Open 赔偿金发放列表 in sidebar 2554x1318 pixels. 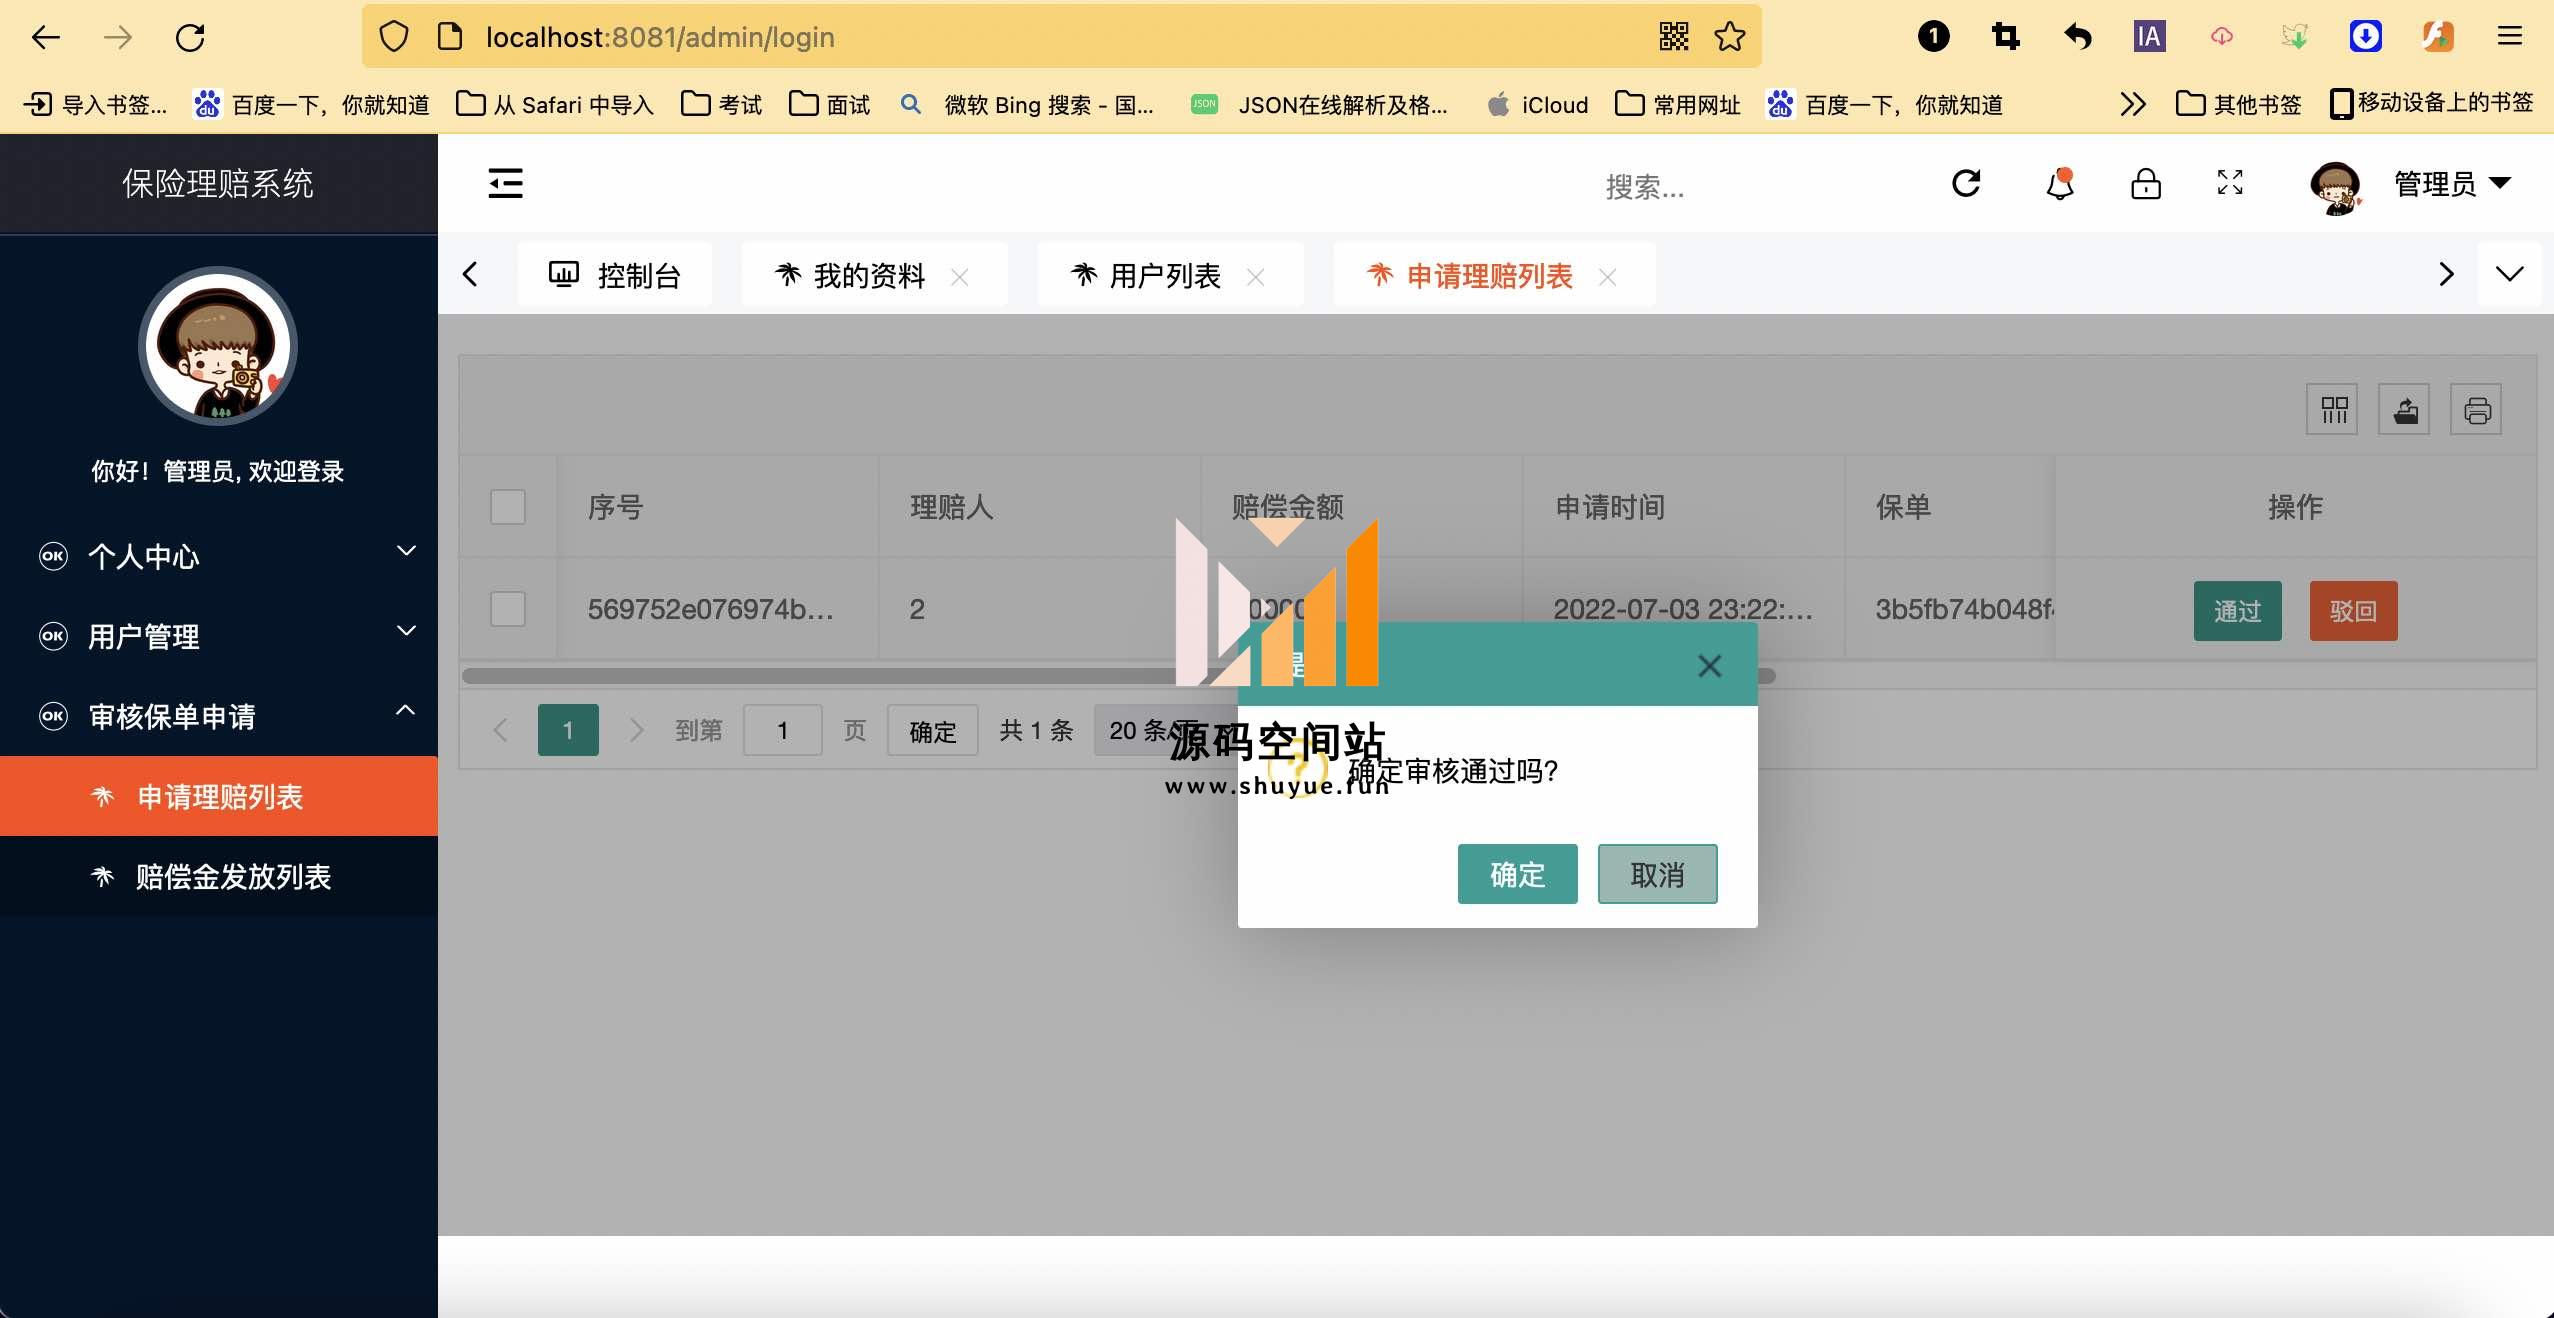point(219,876)
